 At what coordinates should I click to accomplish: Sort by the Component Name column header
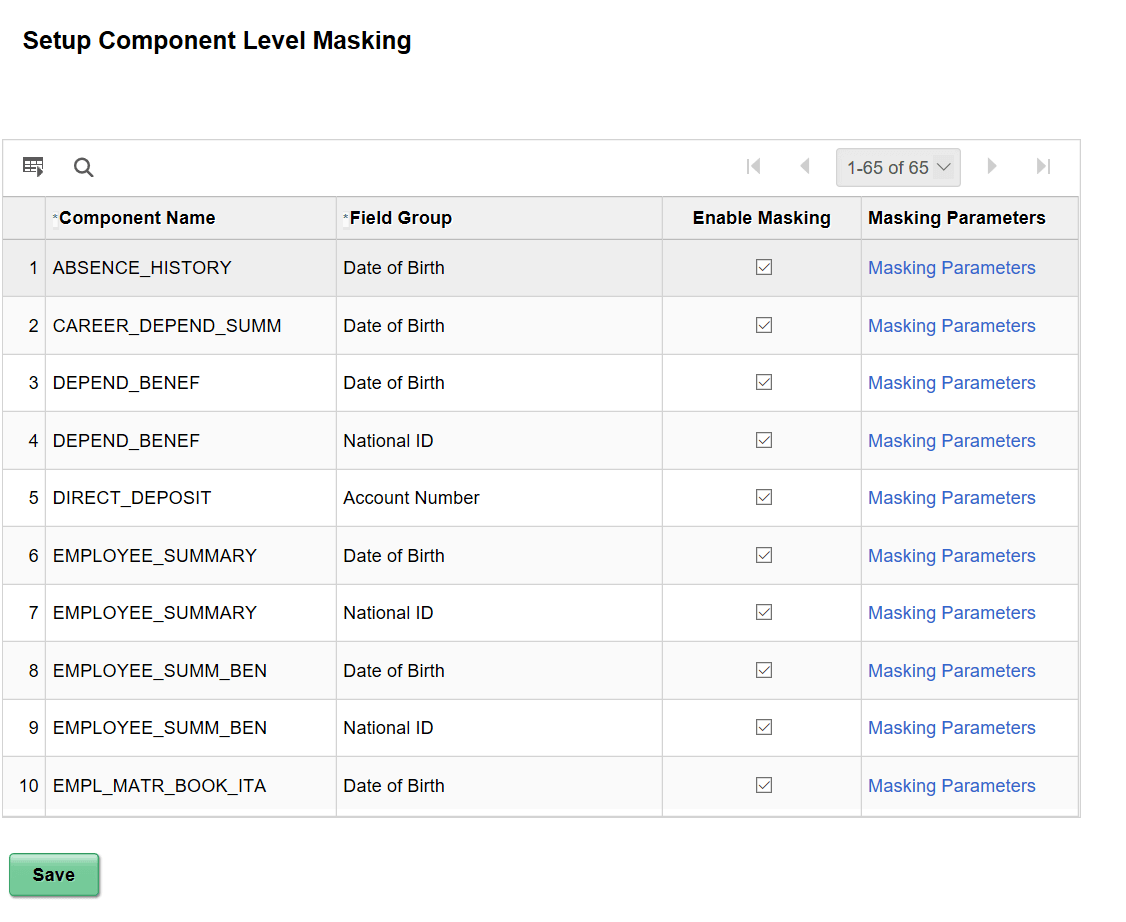pyautogui.click(x=136, y=217)
